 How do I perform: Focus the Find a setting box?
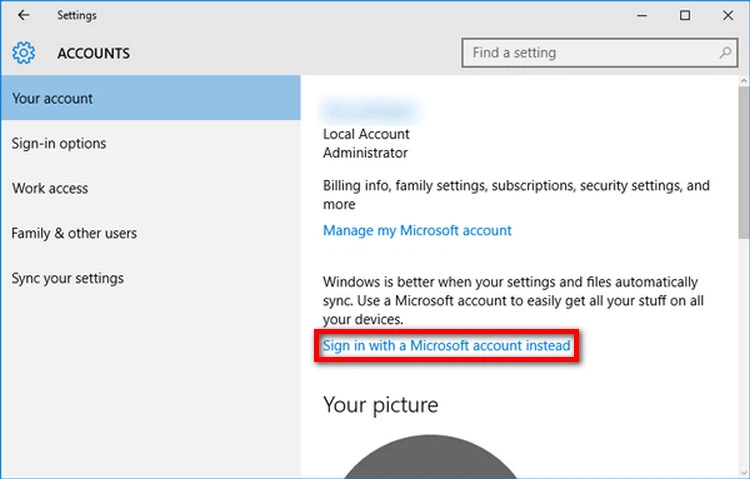coord(599,53)
